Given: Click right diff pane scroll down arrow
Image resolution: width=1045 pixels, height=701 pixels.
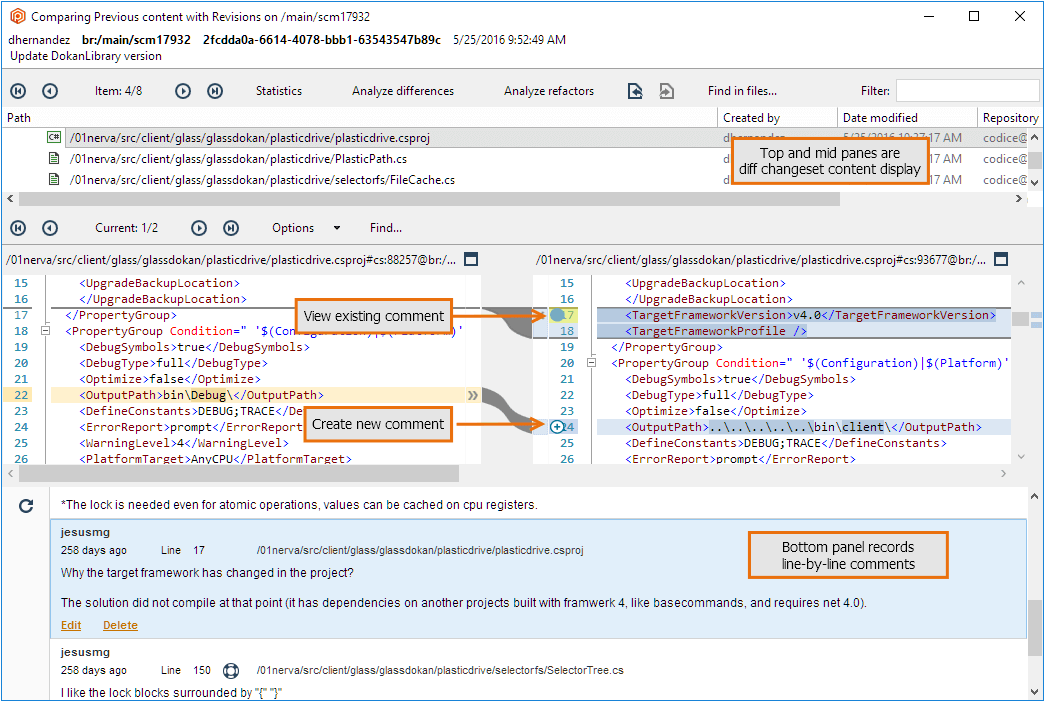Looking at the screenshot, I should coord(1021,456).
